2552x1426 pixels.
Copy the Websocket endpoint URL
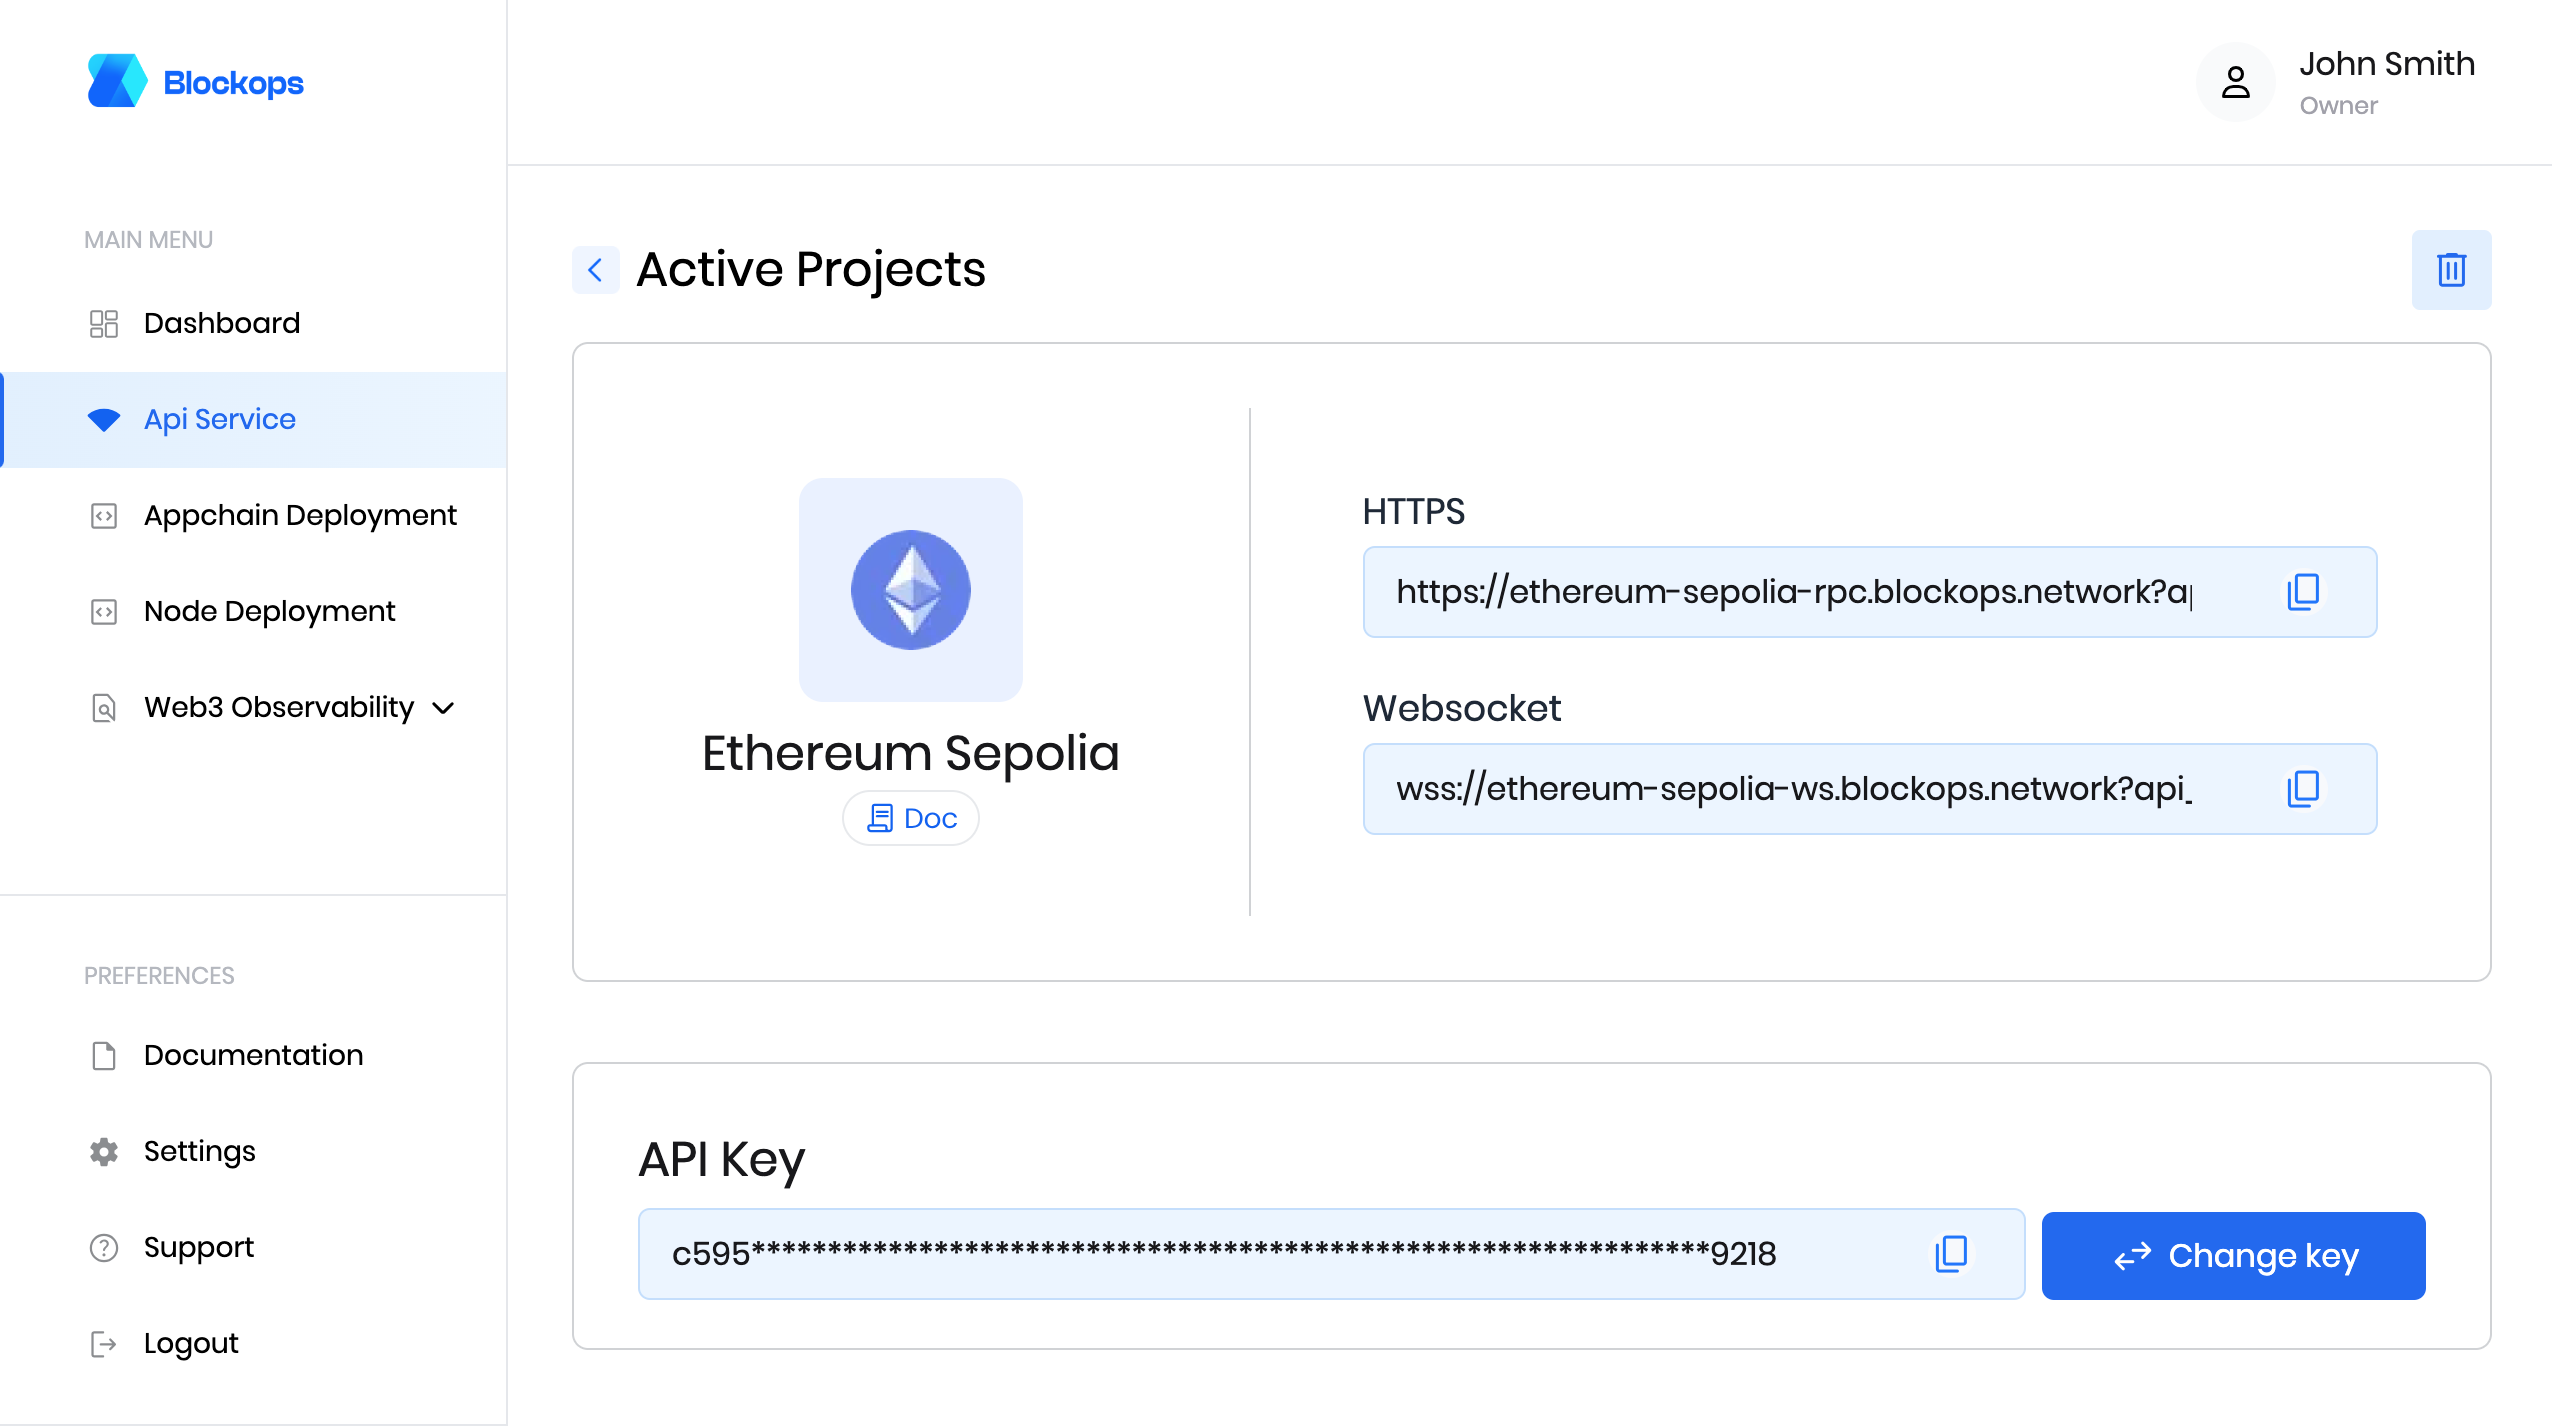point(2303,788)
